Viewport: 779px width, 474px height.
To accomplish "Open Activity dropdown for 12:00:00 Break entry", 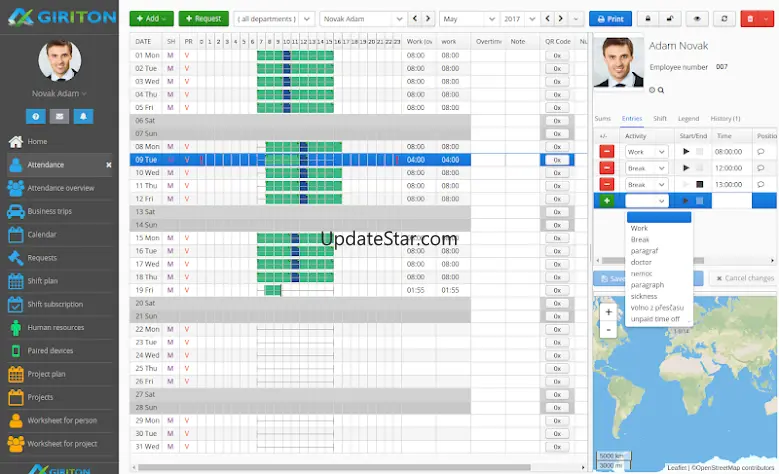I will click(x=646, y=168).
